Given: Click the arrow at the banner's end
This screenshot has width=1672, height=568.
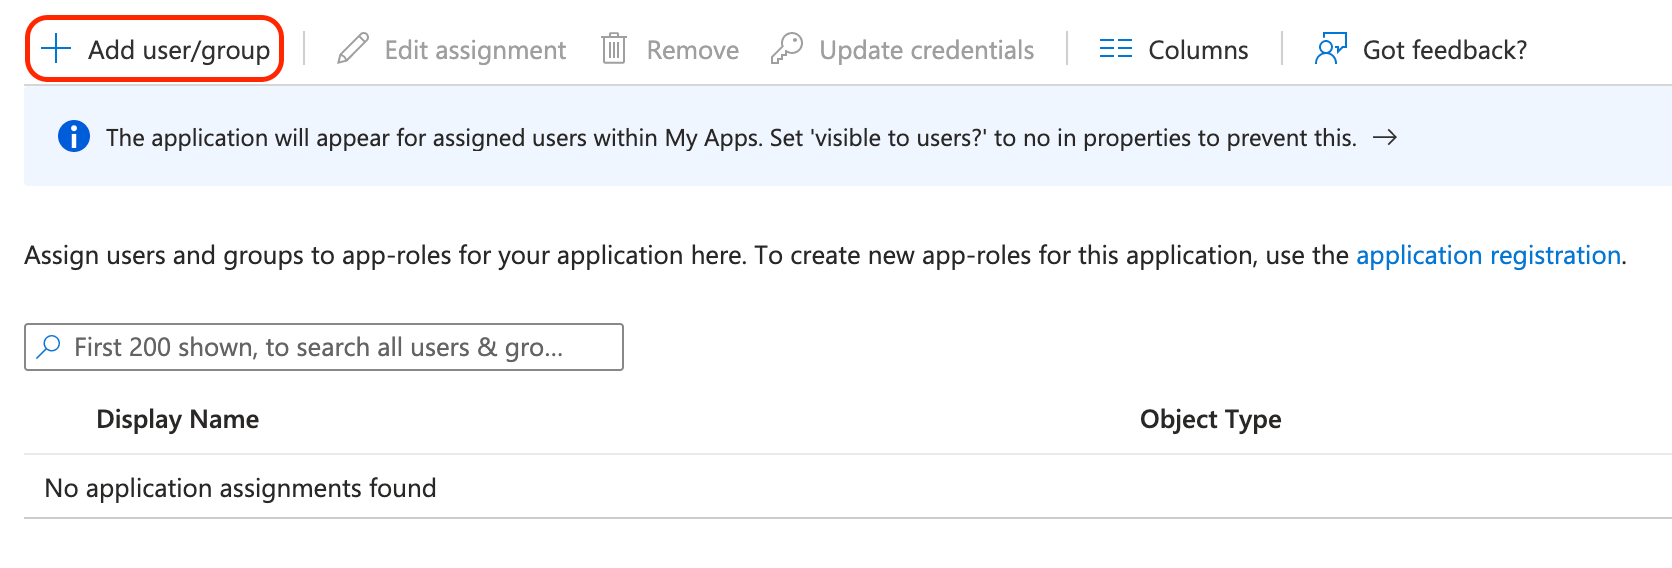Looking at the screenshot, I should [1385, 138].
